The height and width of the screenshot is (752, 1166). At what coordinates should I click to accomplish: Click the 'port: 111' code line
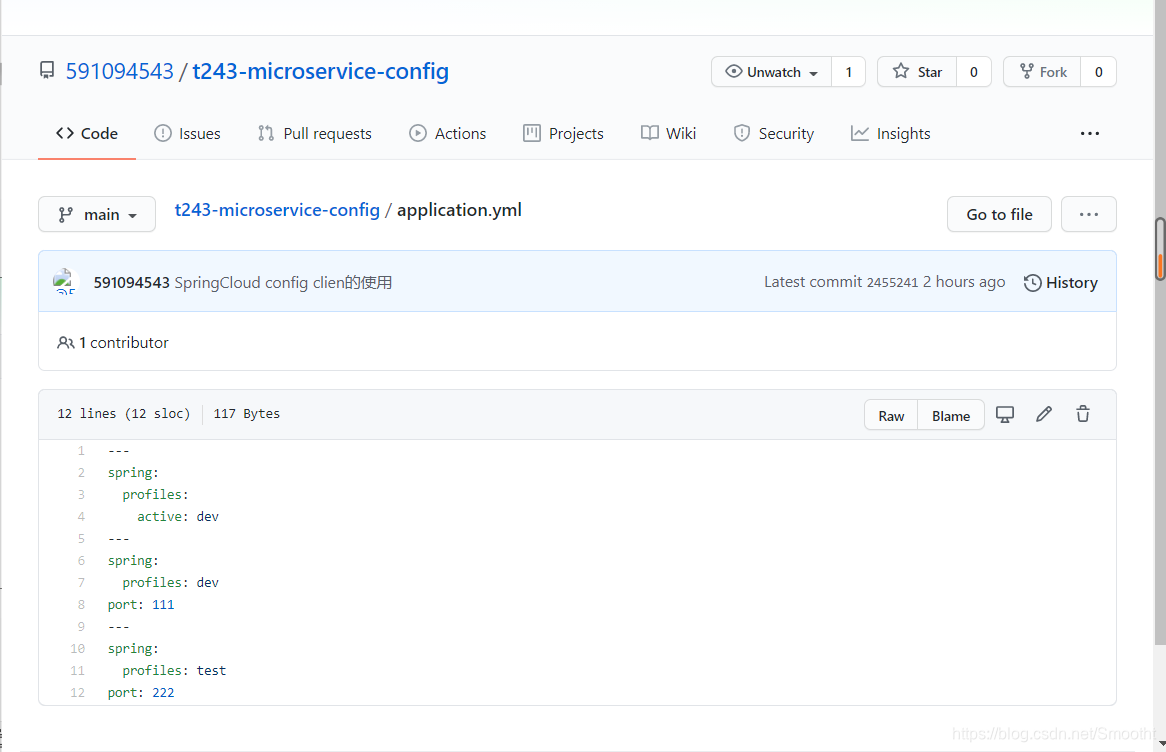141,605
